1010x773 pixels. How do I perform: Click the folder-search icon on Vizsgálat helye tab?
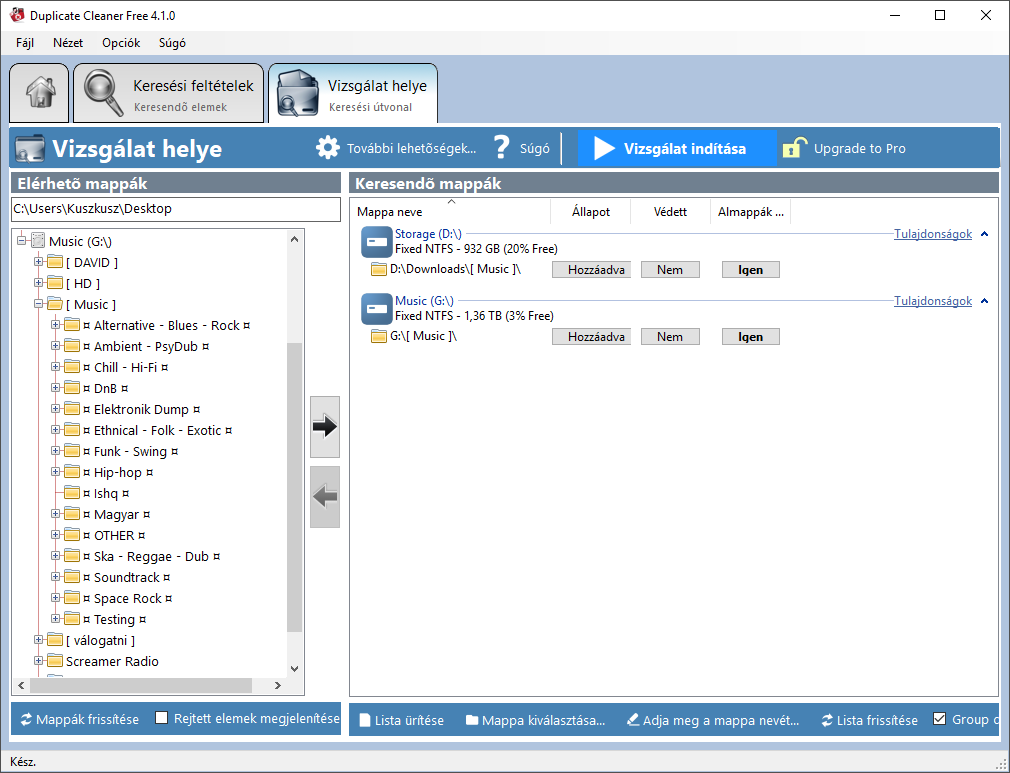coord(298,93)
